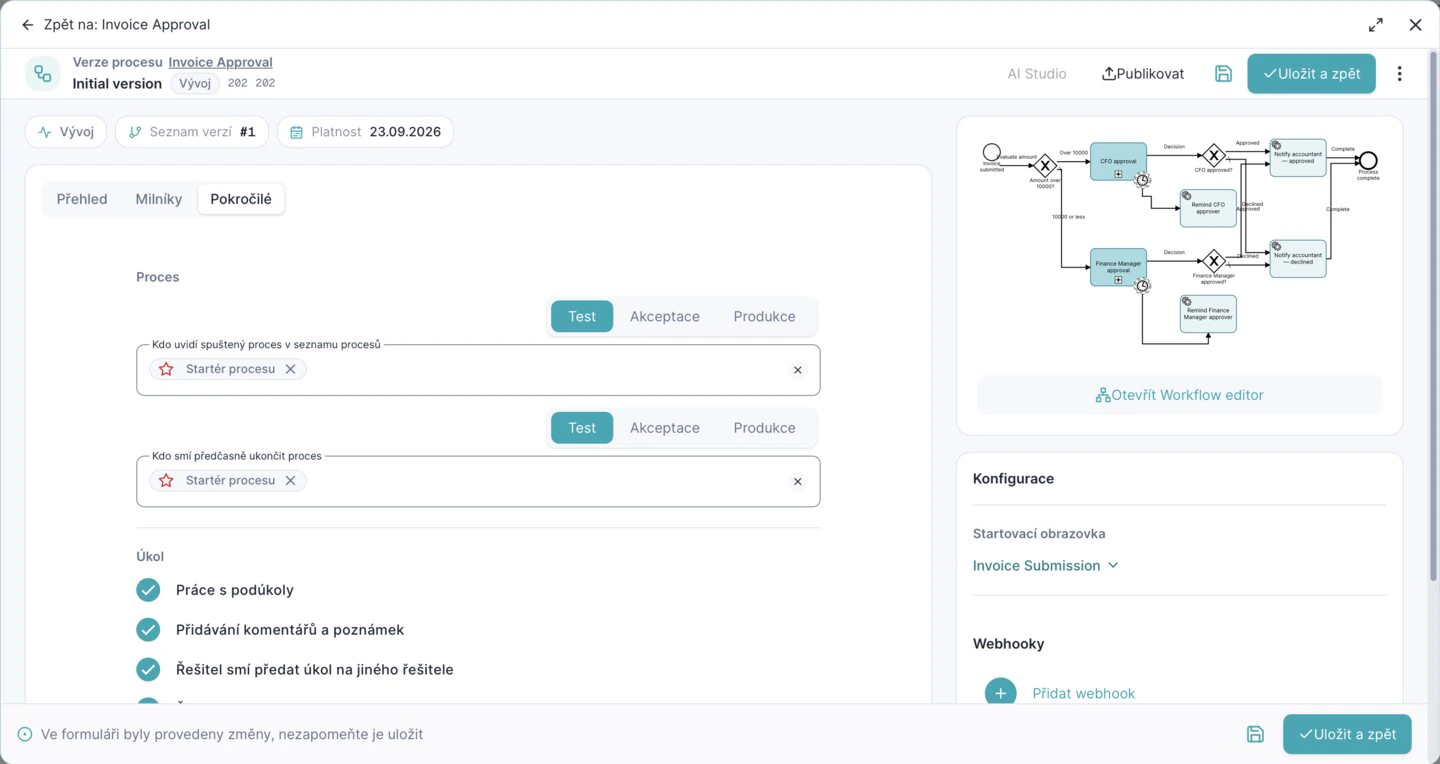Click the process version workflow icon
This screenshot has width=1440, height=764.
tap(43, 73)
